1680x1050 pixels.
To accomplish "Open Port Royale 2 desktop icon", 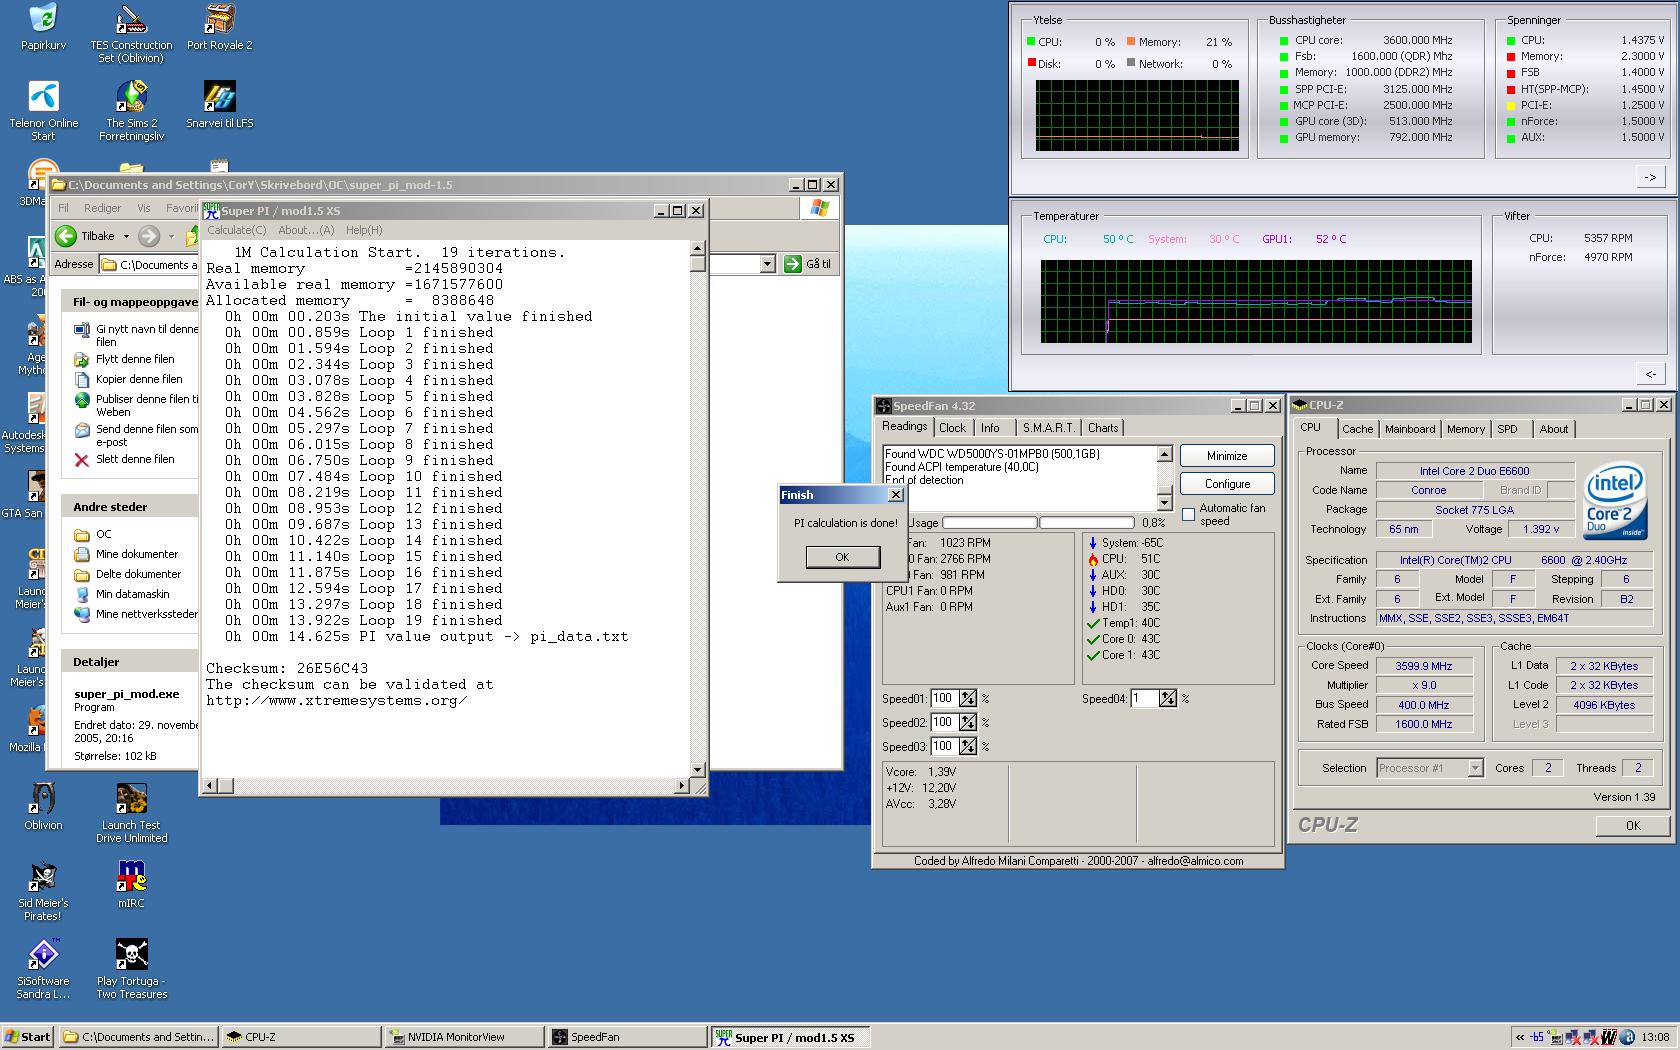I will 219,27.
